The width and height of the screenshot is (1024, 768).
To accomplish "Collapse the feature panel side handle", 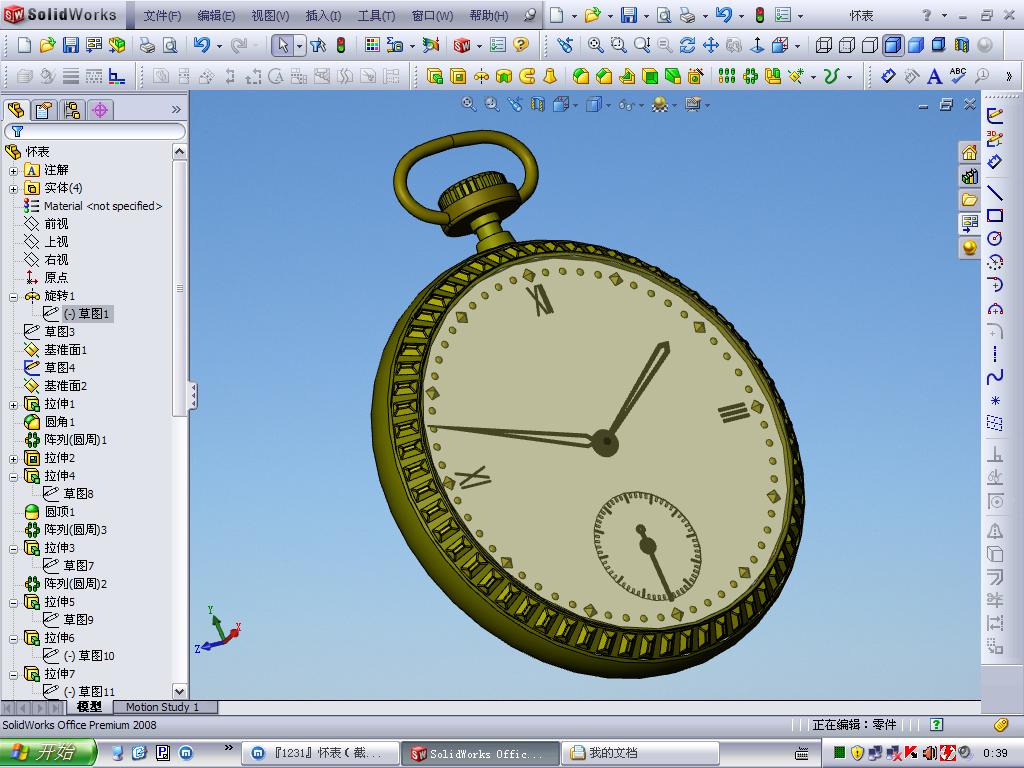I will click(193, 396).
